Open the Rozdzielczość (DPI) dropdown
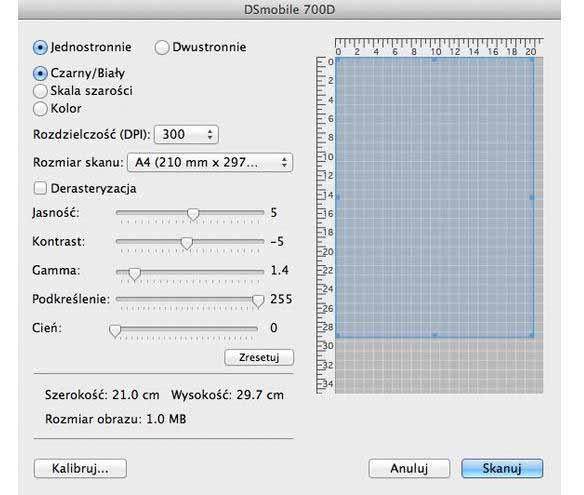584x495 pixels. click(x=186, y=134)
